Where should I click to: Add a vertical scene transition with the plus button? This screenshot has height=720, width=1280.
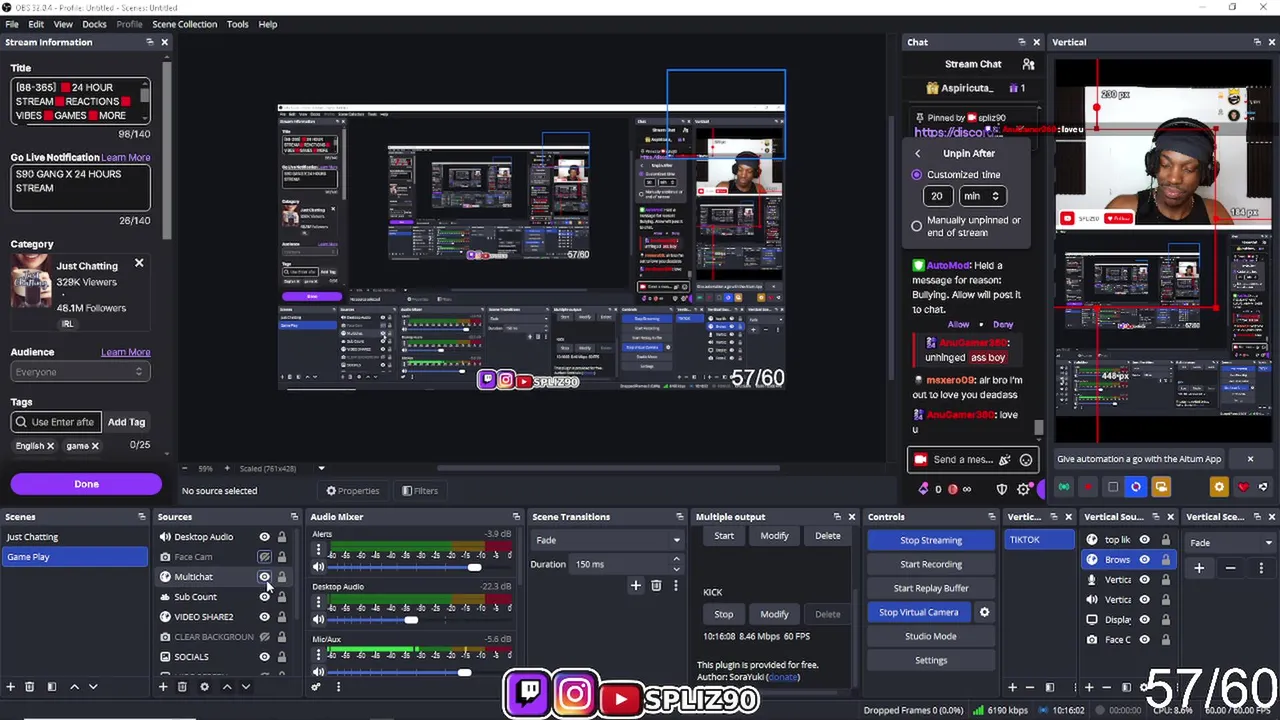pyautogui.click(x=1199, y=568)
